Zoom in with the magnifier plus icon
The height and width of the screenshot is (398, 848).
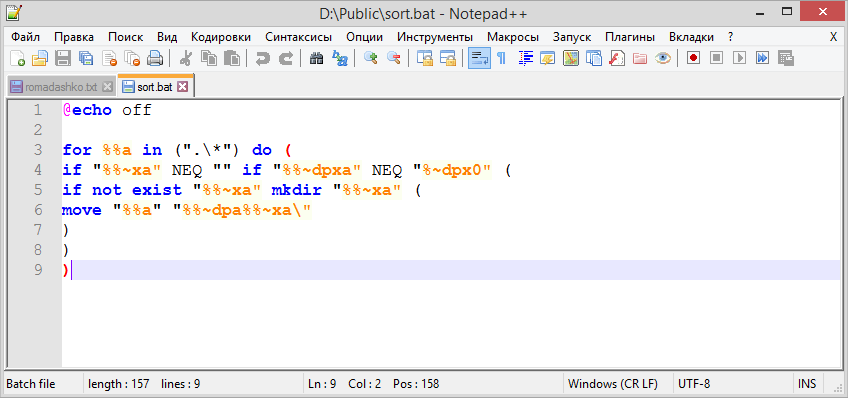[370, 58]
